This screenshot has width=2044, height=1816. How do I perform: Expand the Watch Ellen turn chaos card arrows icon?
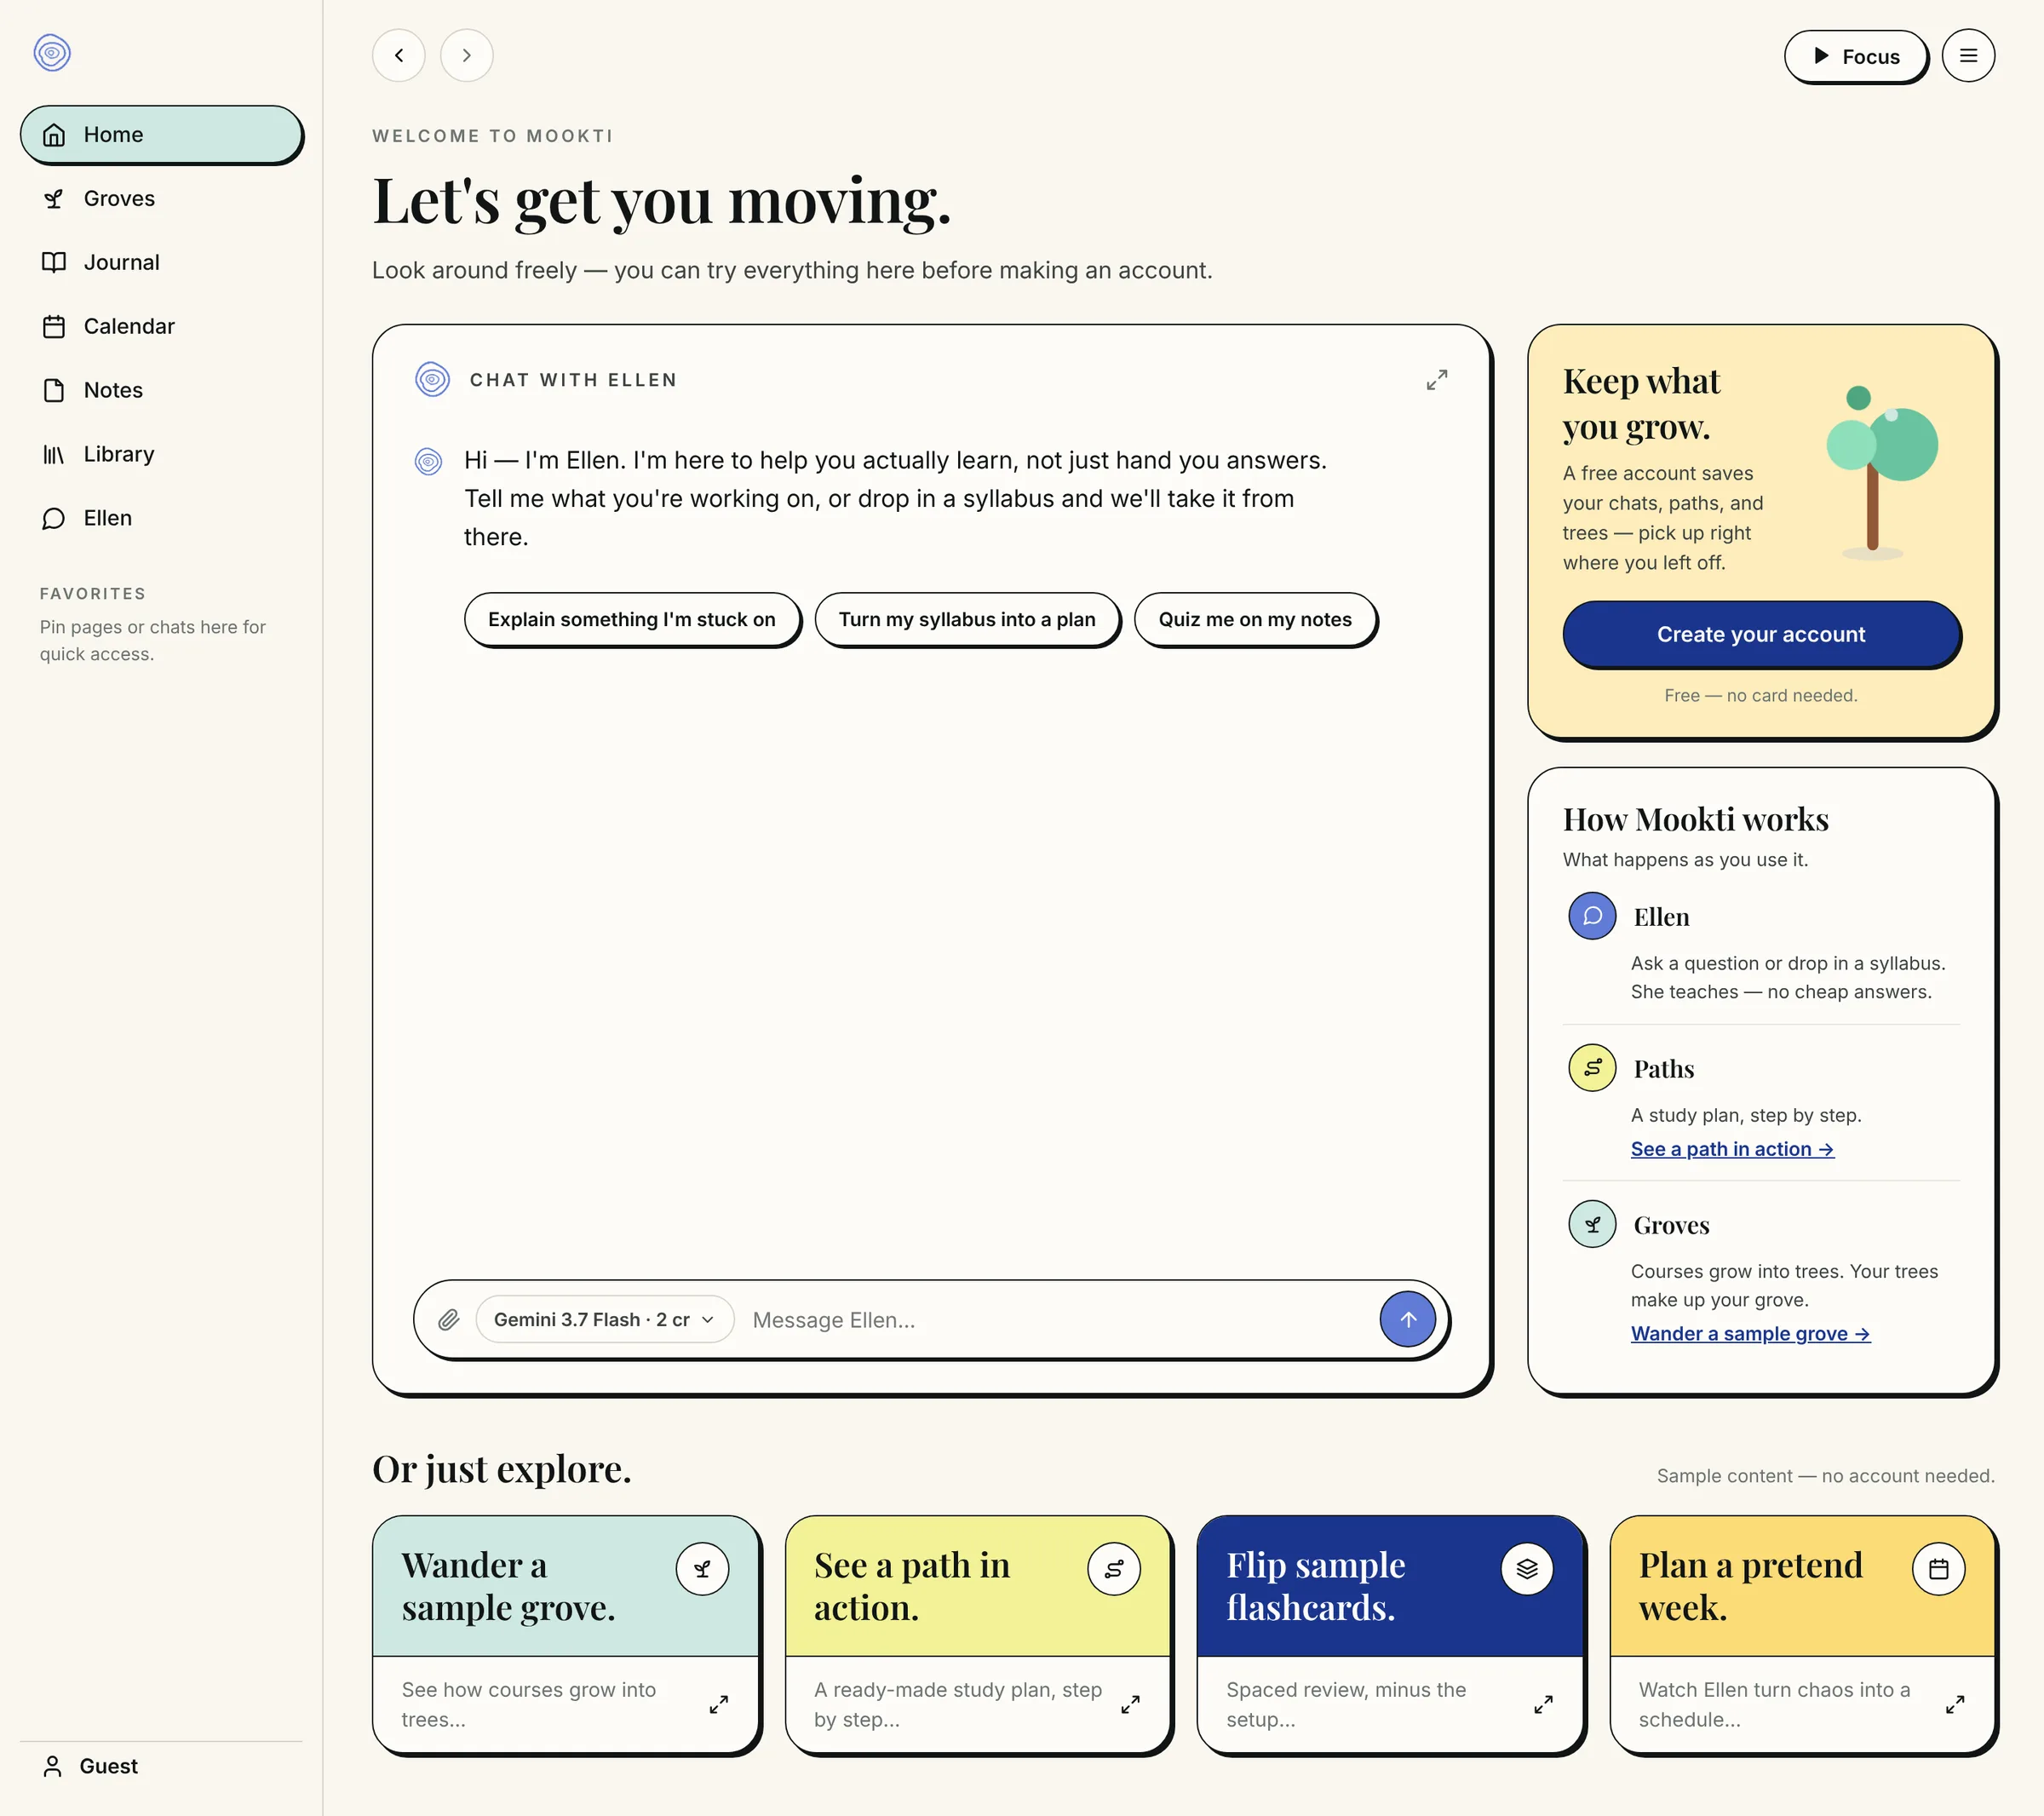[1956, 1704]
